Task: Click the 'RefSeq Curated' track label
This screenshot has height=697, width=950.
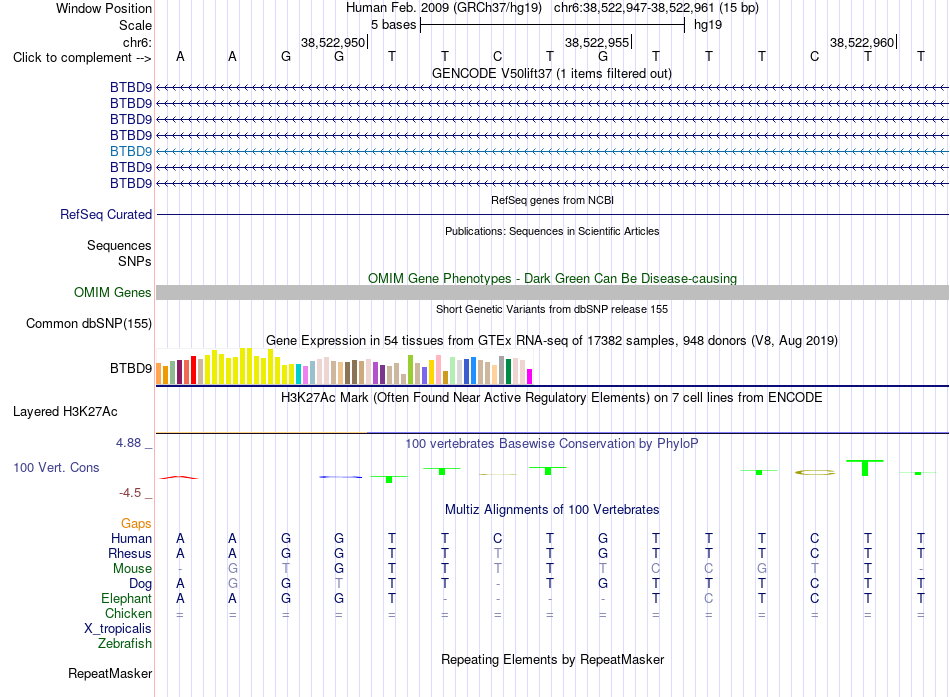Action: (x=106, y=215)
